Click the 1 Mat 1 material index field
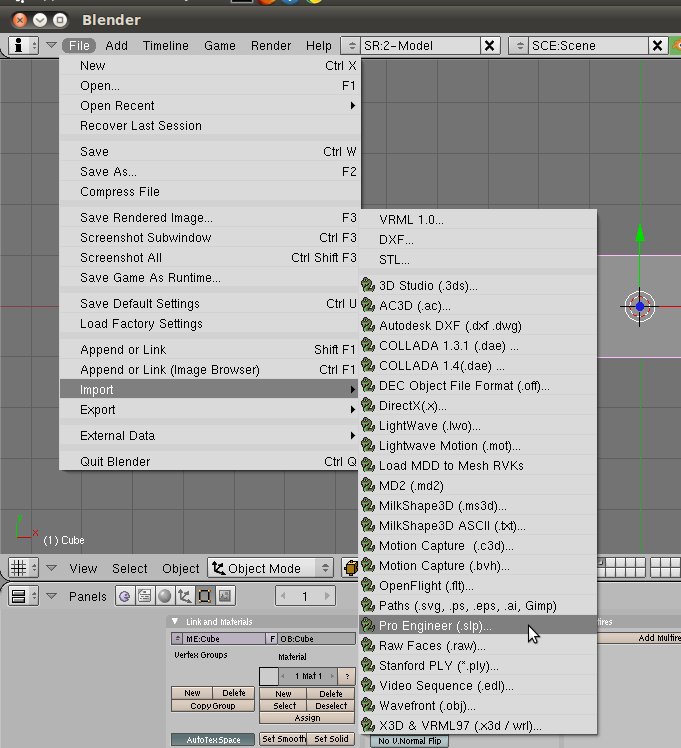Image resolution: width=681 pixels, height=748 pixels. click(x=308, y=676)
